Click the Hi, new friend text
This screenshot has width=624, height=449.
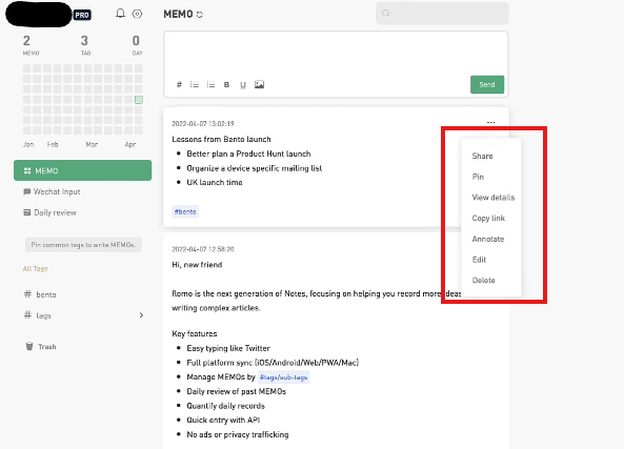click(197, 265)
